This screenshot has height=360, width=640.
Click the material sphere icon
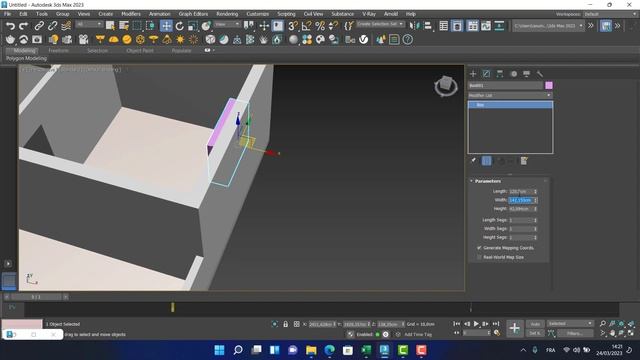pos(293,40)
